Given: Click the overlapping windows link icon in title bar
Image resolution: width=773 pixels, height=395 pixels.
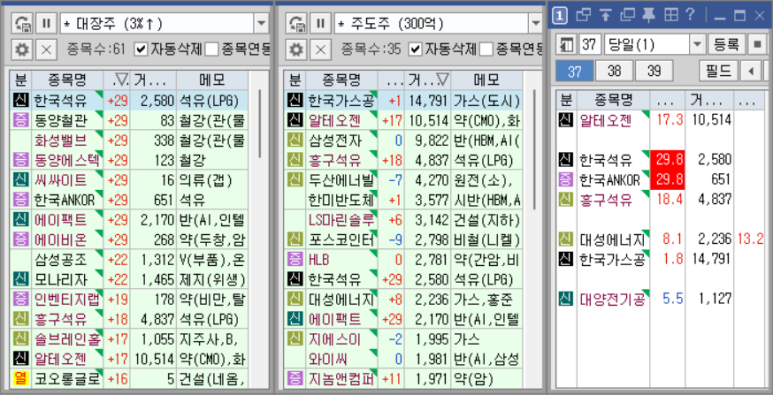Looking at the screenshot, I should click(x=583, y=15).
